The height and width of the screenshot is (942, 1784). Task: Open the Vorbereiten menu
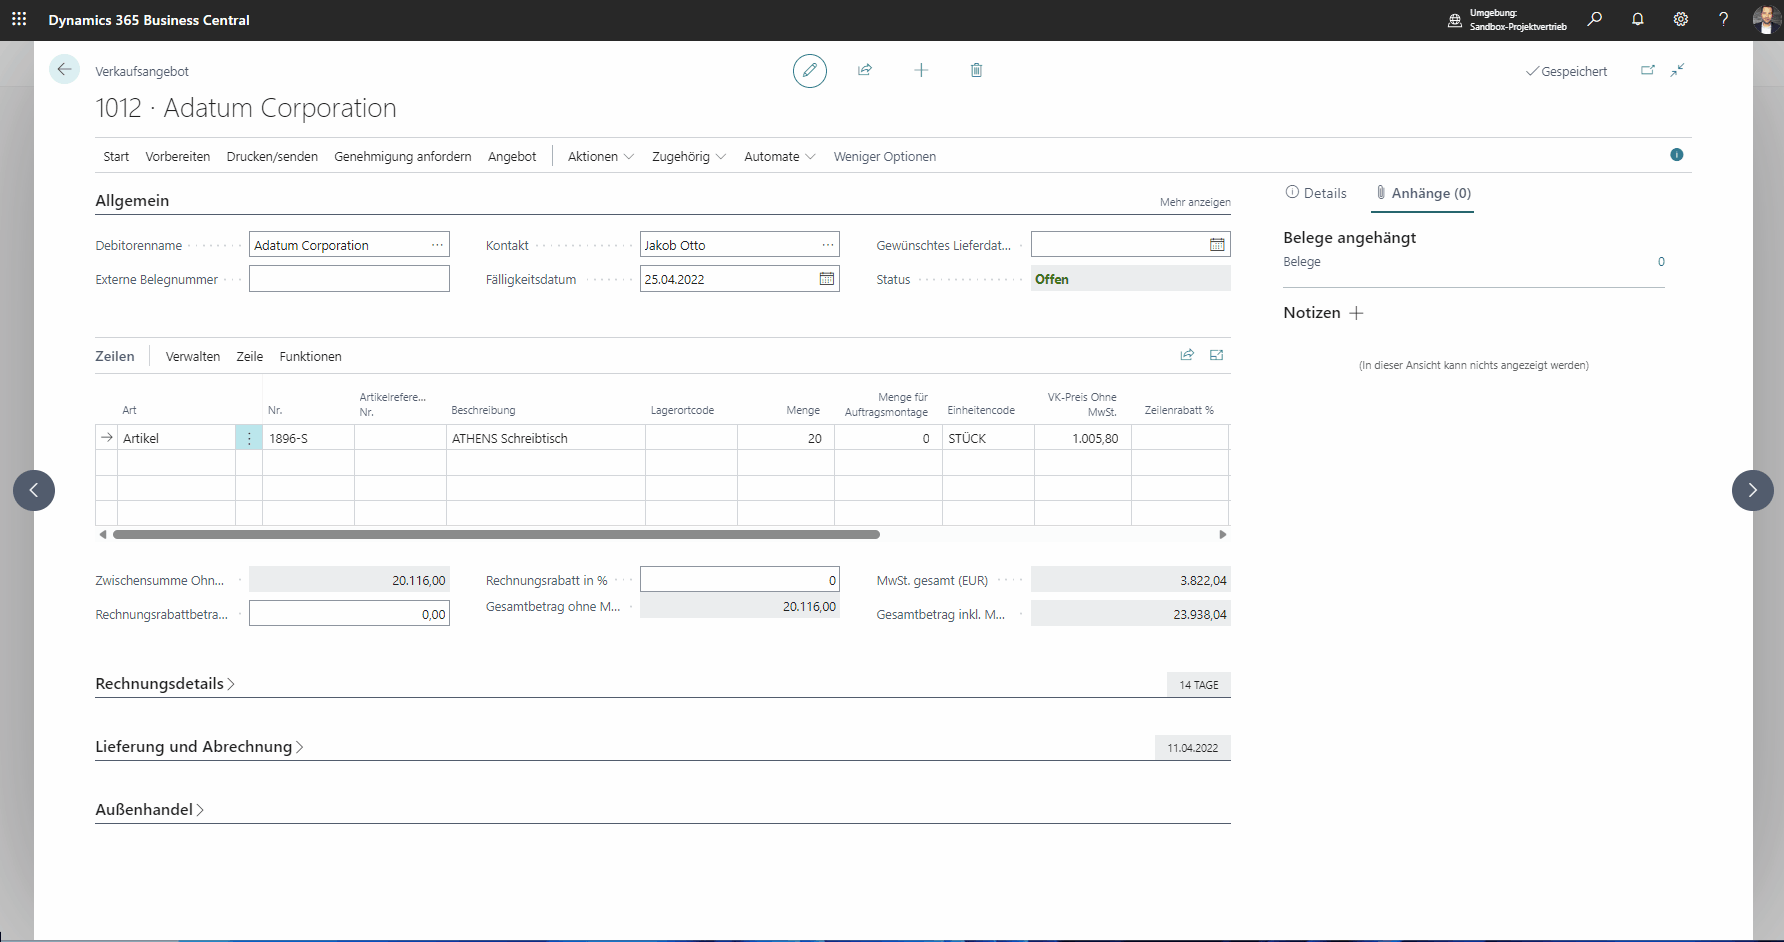[x=178, y=157]
